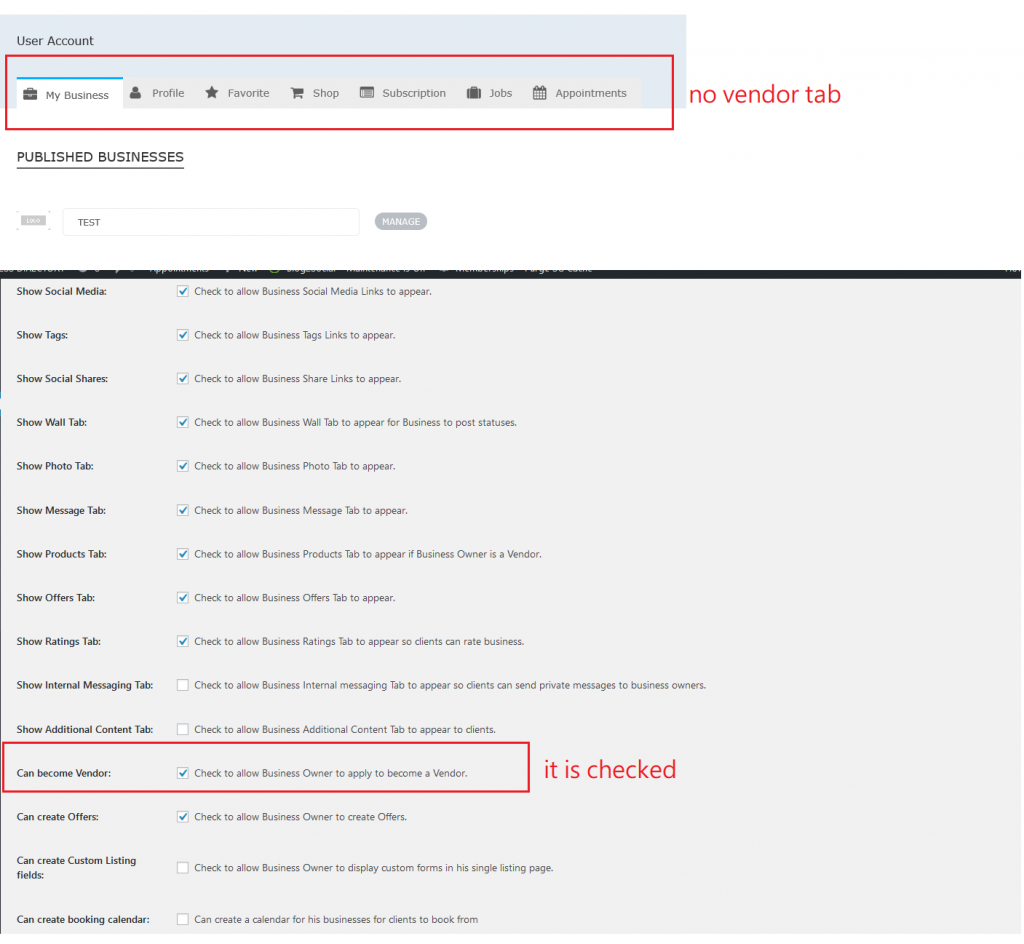Click the star icon beside Favorite
This screenshot has width=1024, height=944.
click(x=212, y=93)
